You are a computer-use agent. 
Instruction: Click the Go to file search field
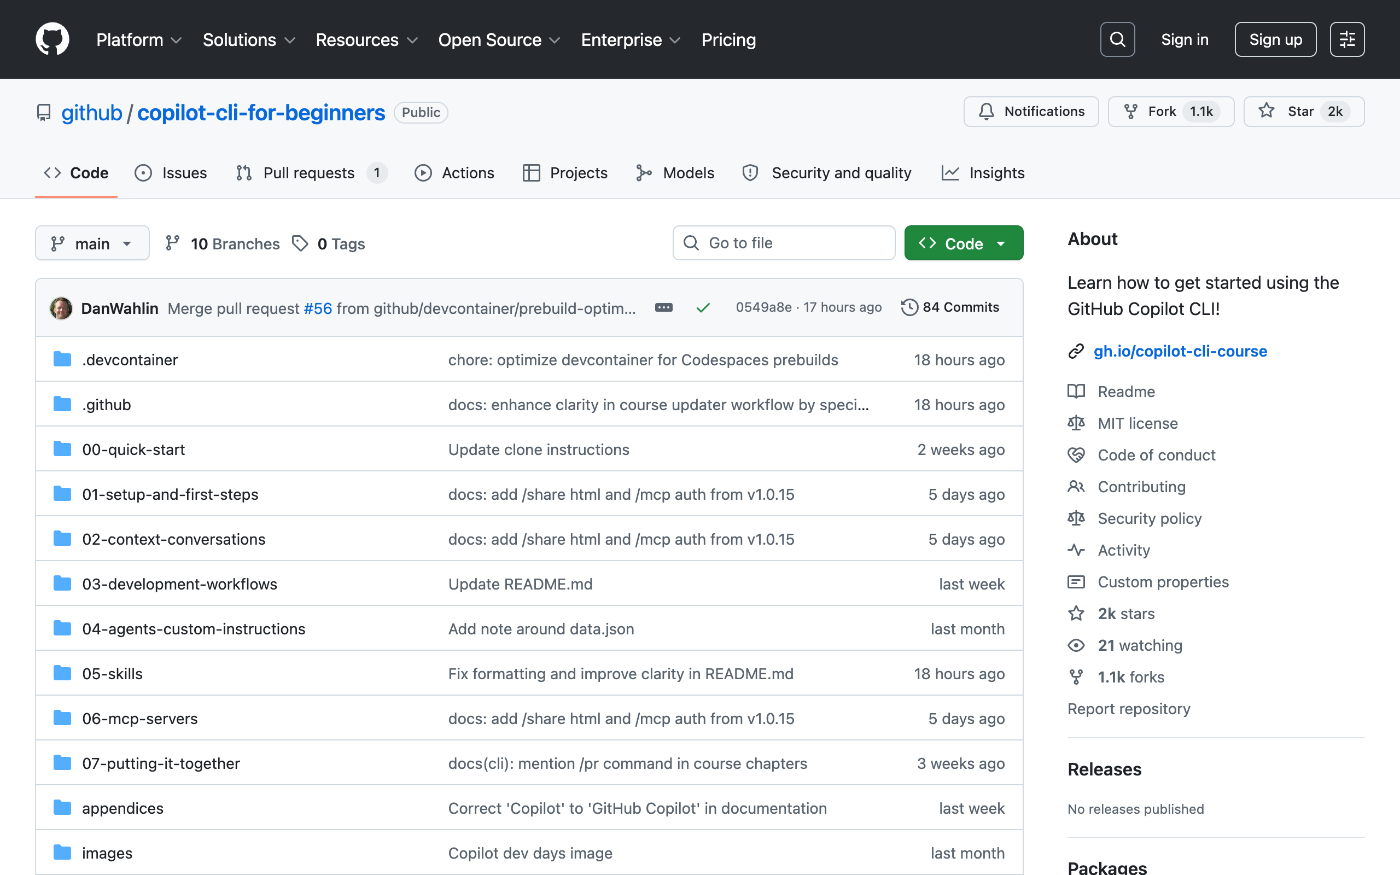[x=784, y=243]
